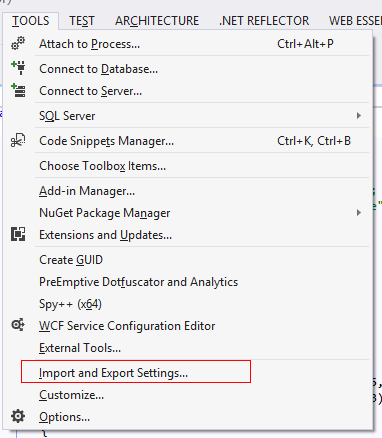Select Add-in Manager... entry
The width and height of the screenshot is (382, 438).
(x=87, y=191)
